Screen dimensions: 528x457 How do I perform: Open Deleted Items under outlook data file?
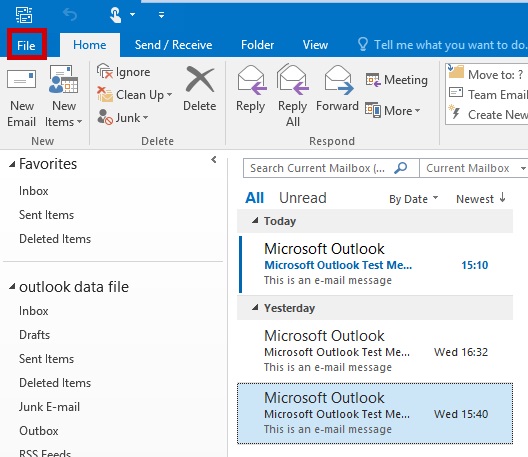[x=55, y=383]
